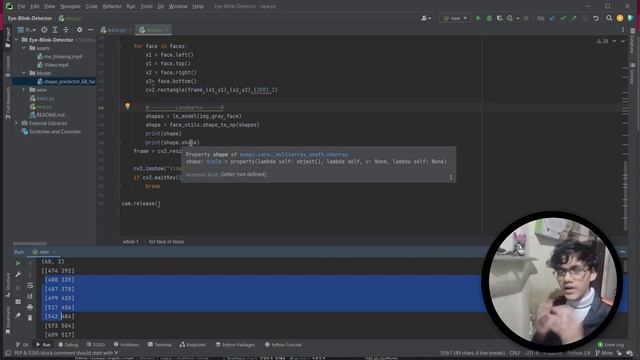This screenshot has height=360, width=640.
Task: Click the Profile run icon in toolbar
Action: point(510,18)
